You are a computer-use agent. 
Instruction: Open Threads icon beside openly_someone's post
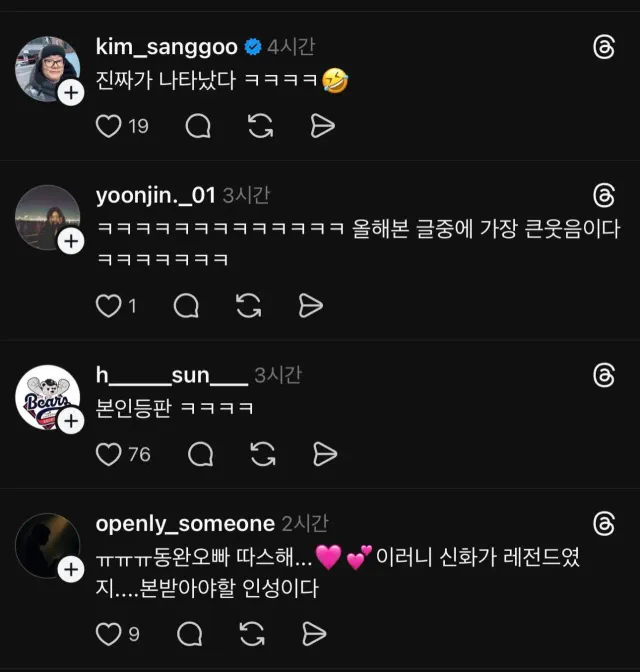604,523
